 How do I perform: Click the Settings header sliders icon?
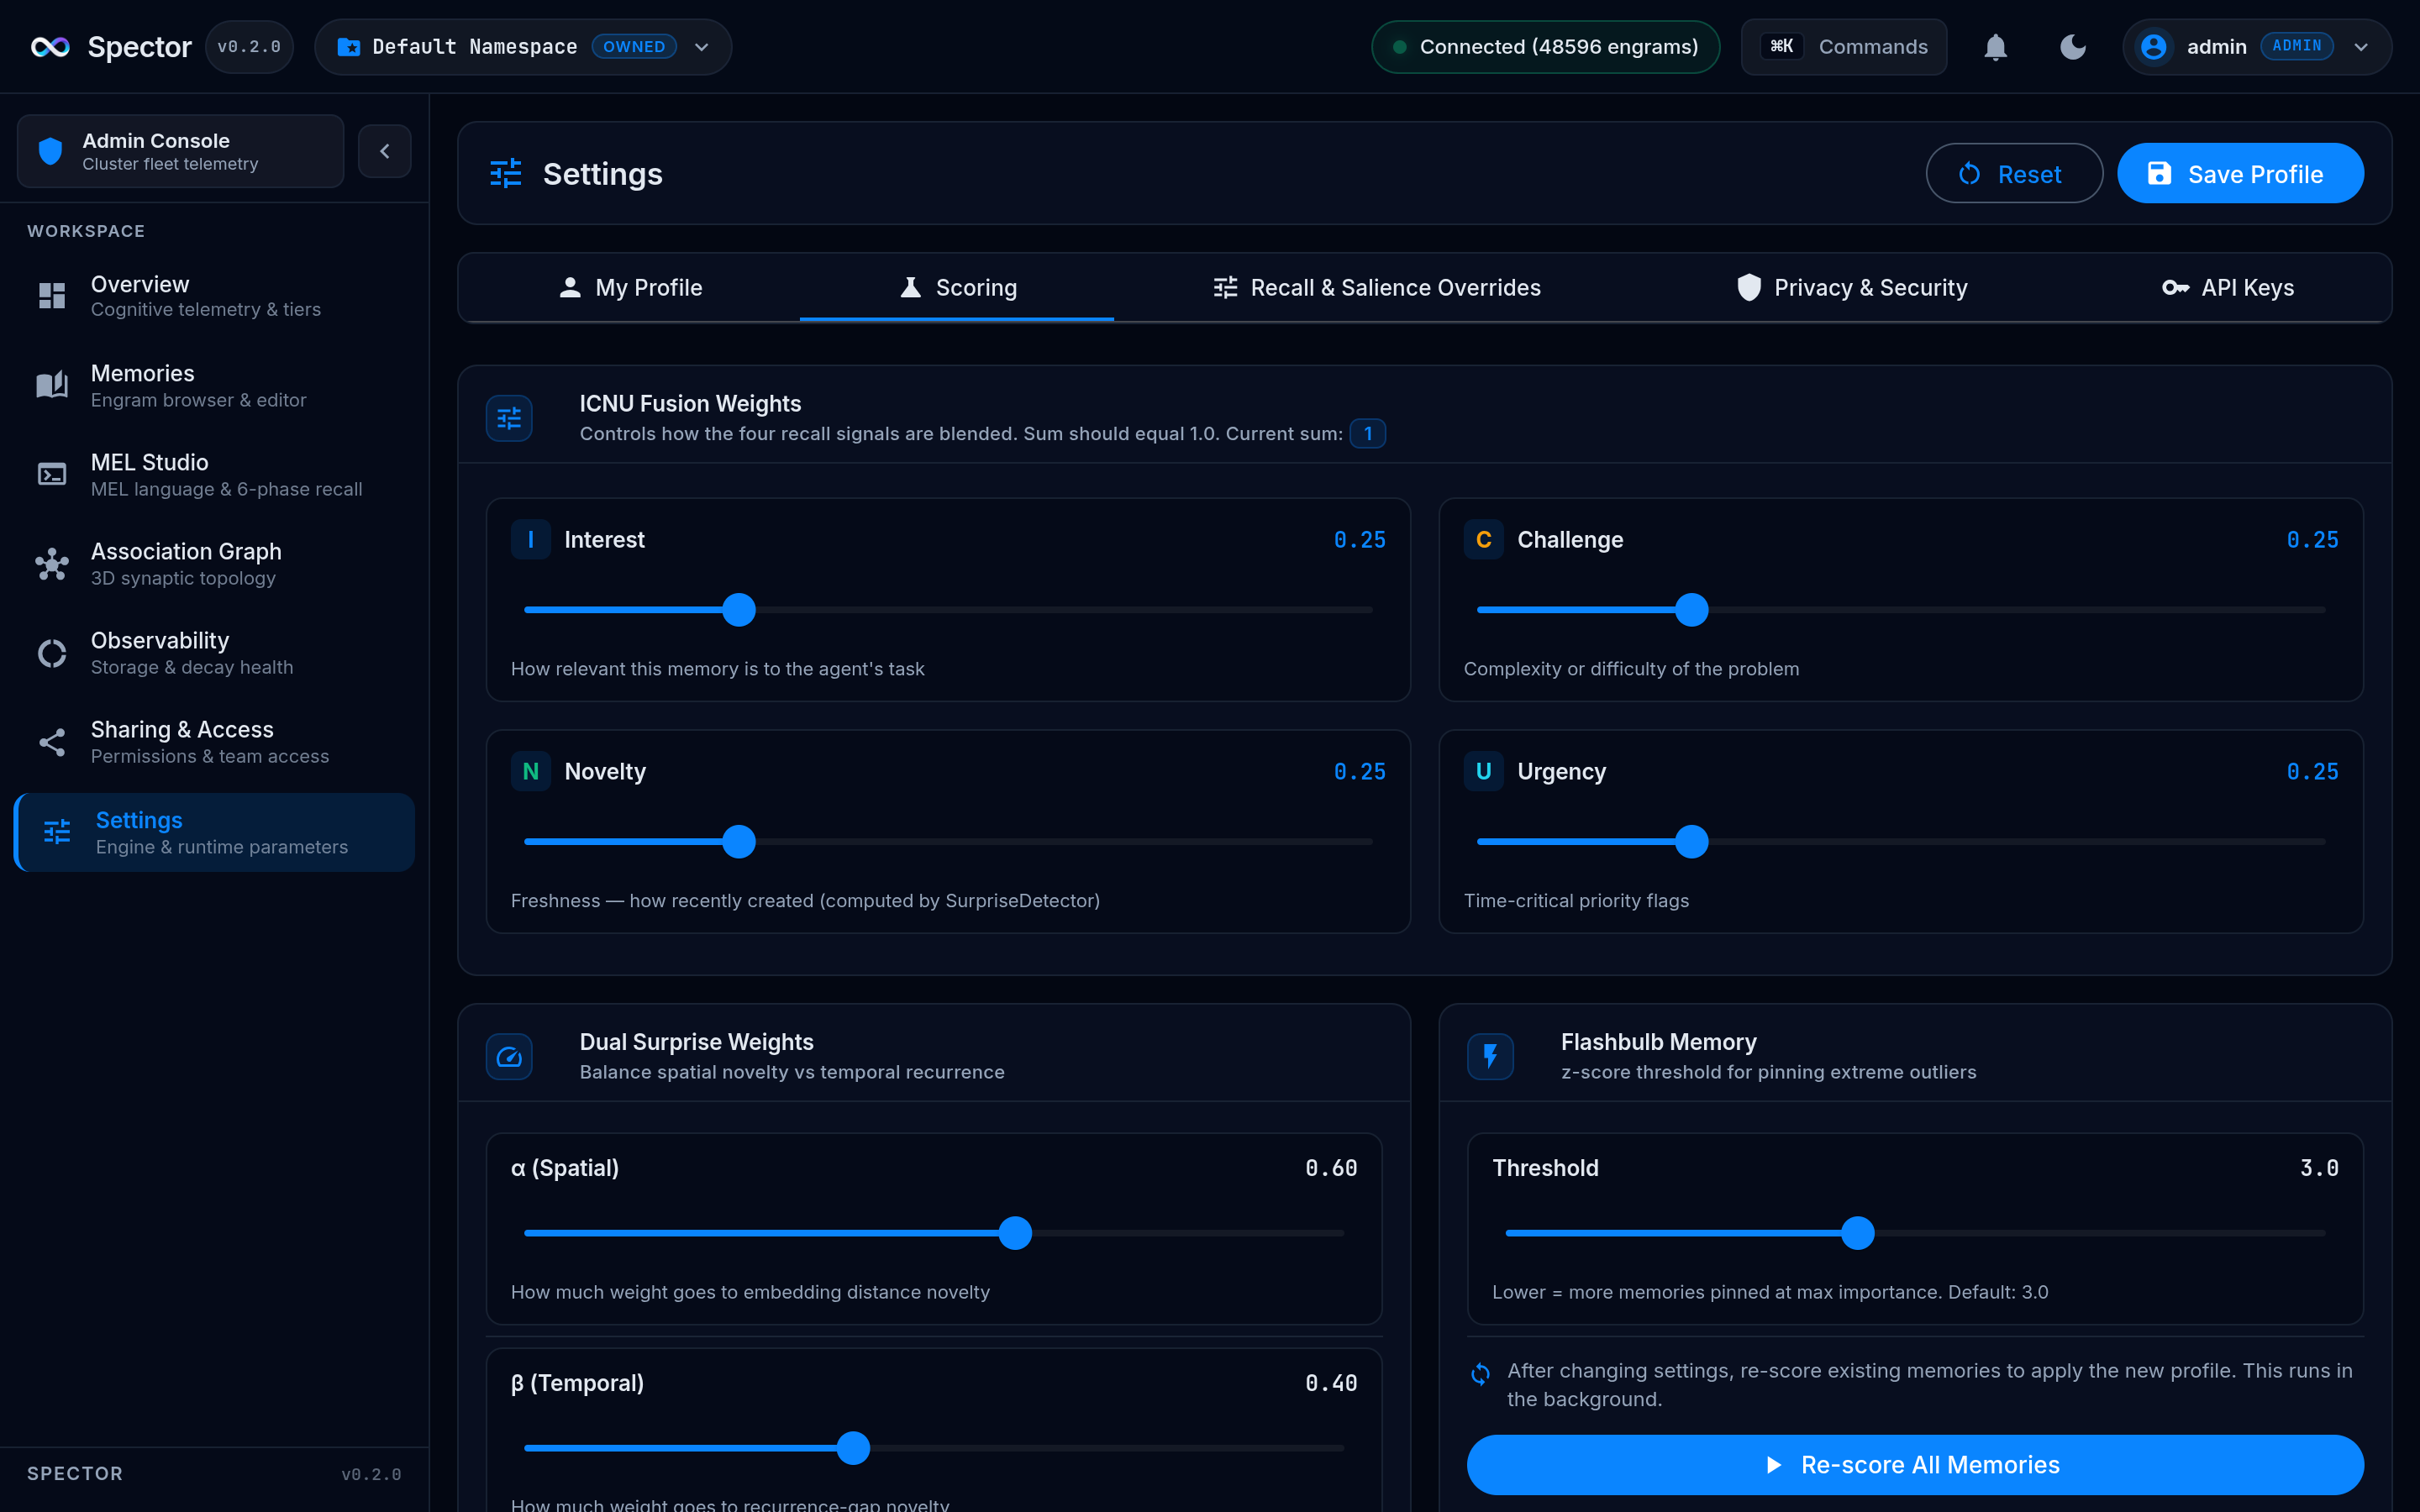506,173
